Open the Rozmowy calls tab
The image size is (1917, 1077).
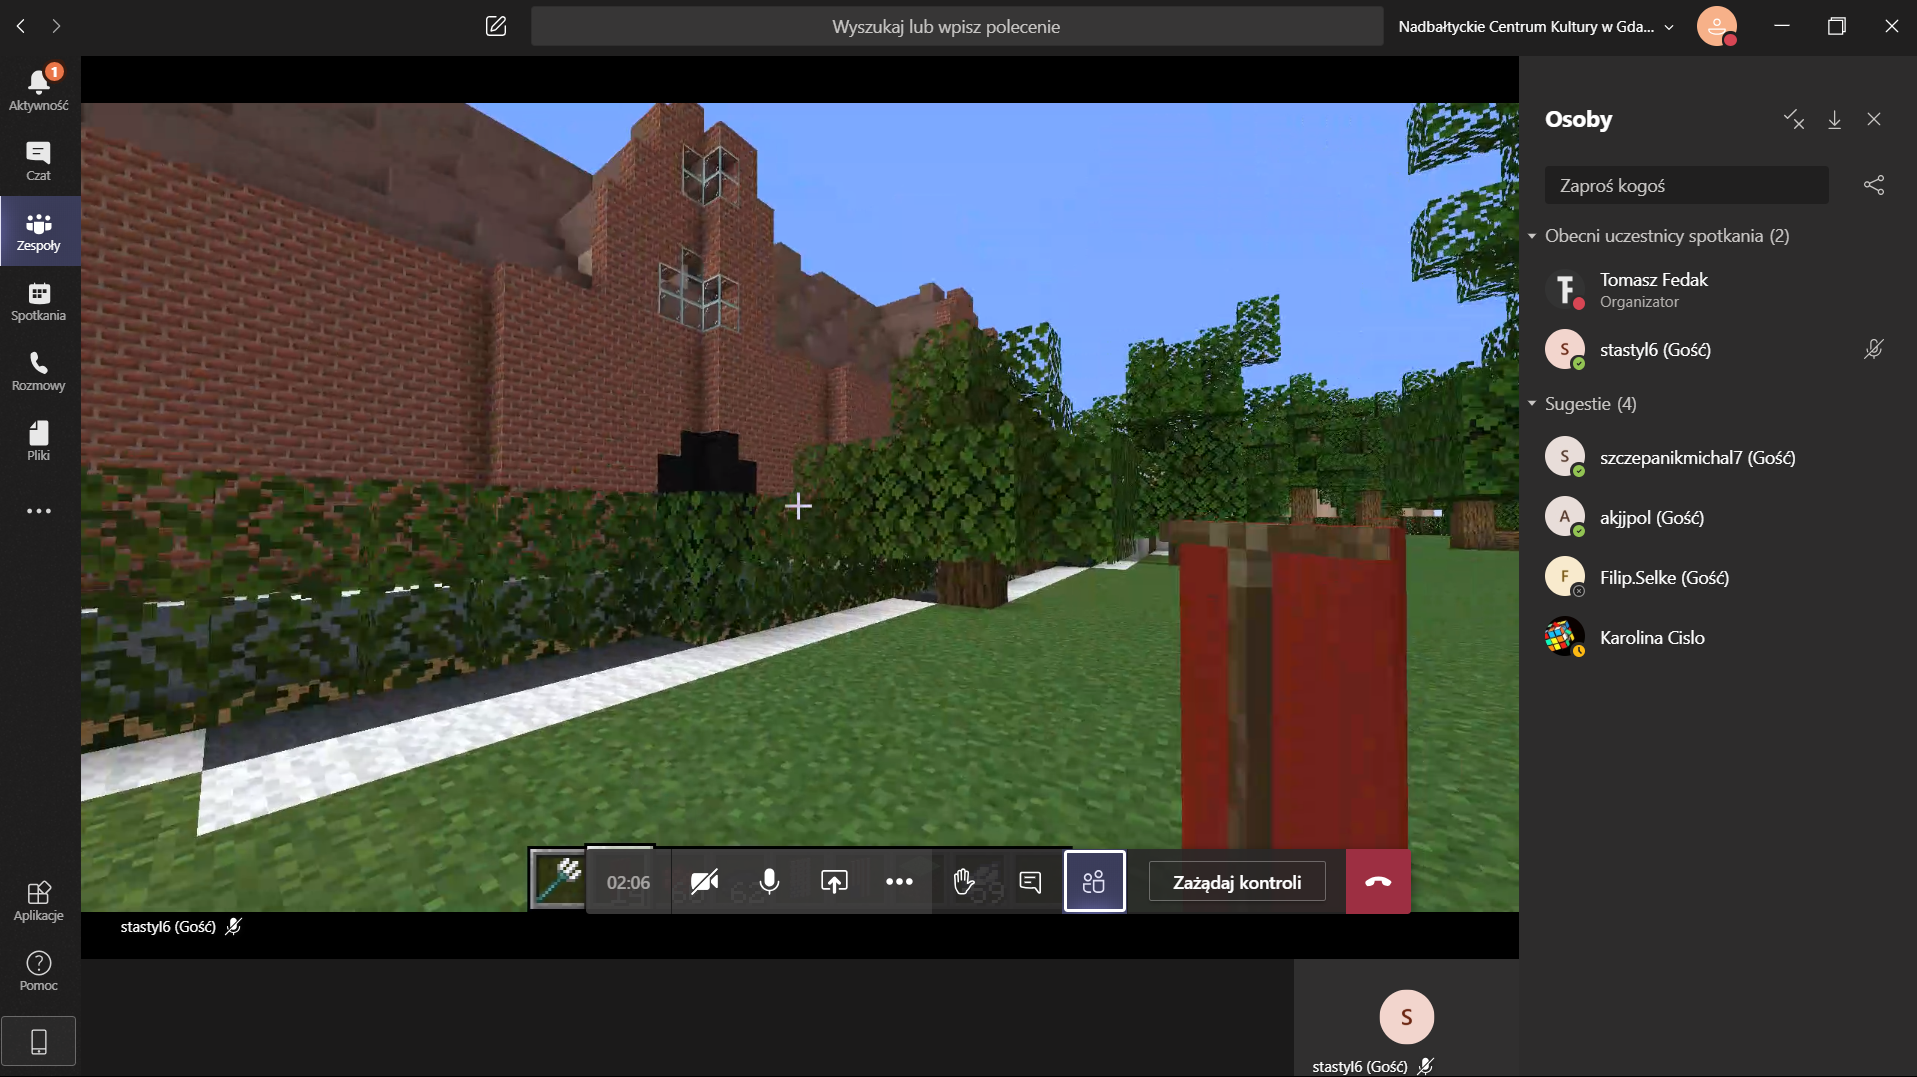tap(39, 371)
